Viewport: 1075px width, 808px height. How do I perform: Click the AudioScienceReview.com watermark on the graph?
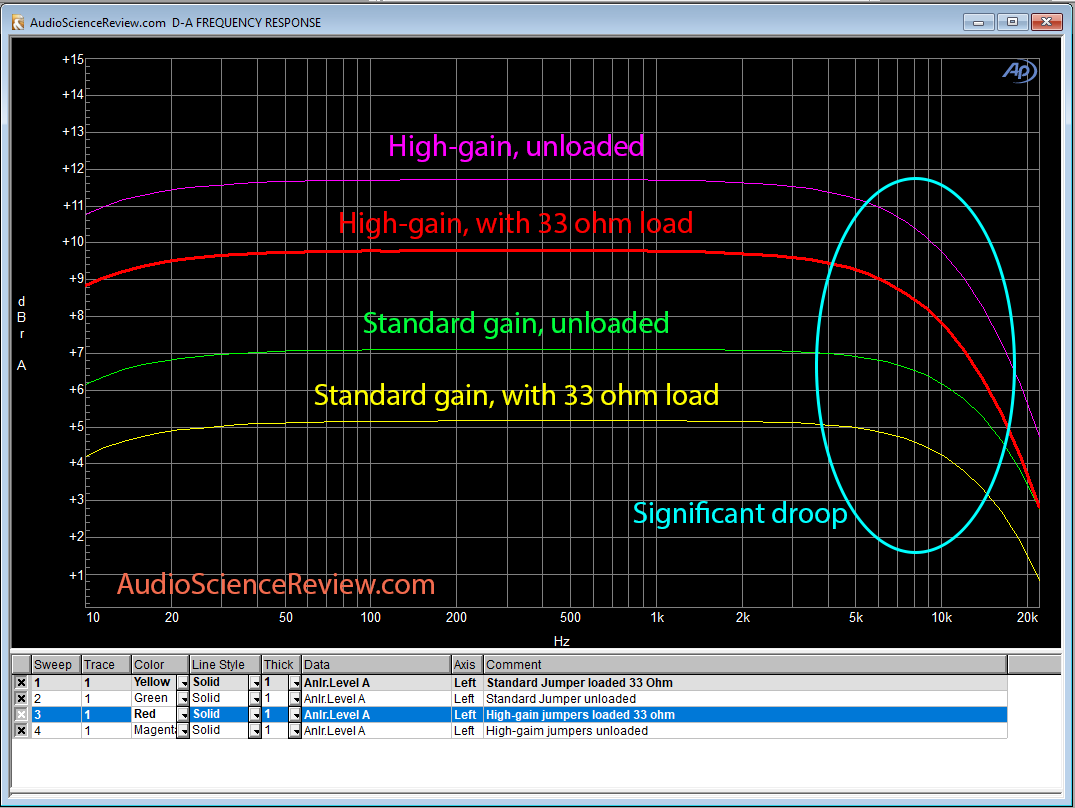tap(276, 584)
